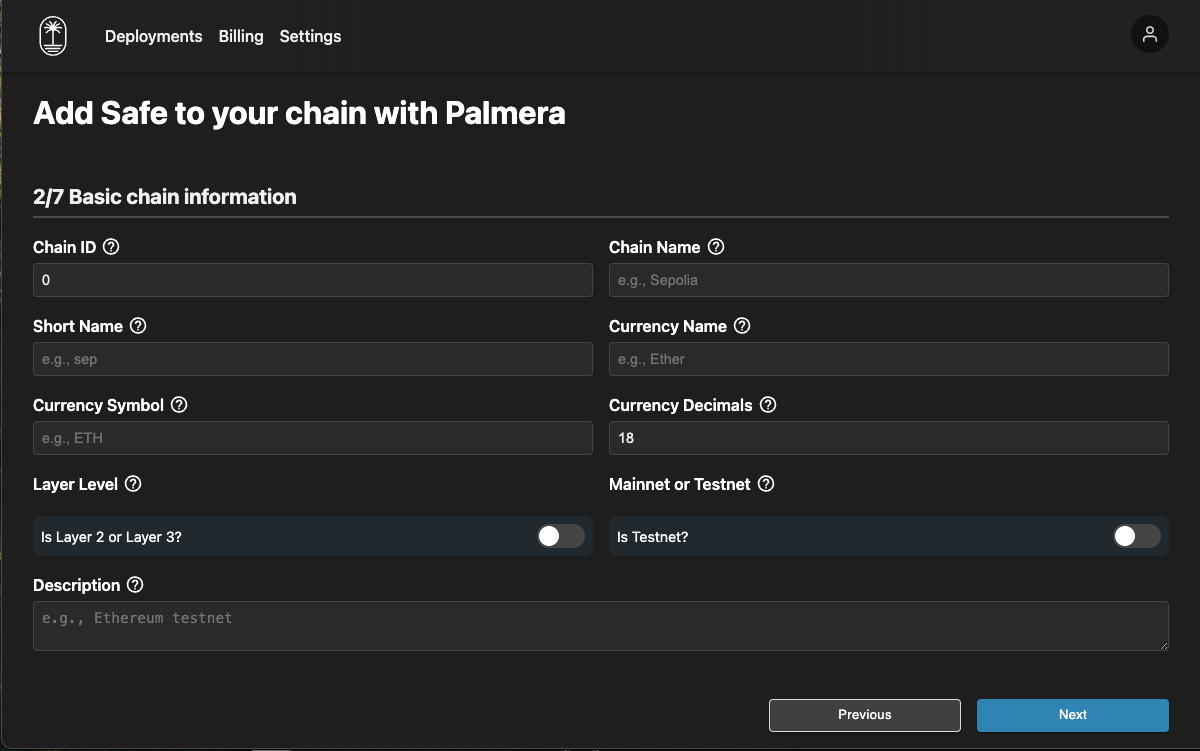Click the Previous button
This screenshot has width=1200, height=751.
(x=864, y=715)
